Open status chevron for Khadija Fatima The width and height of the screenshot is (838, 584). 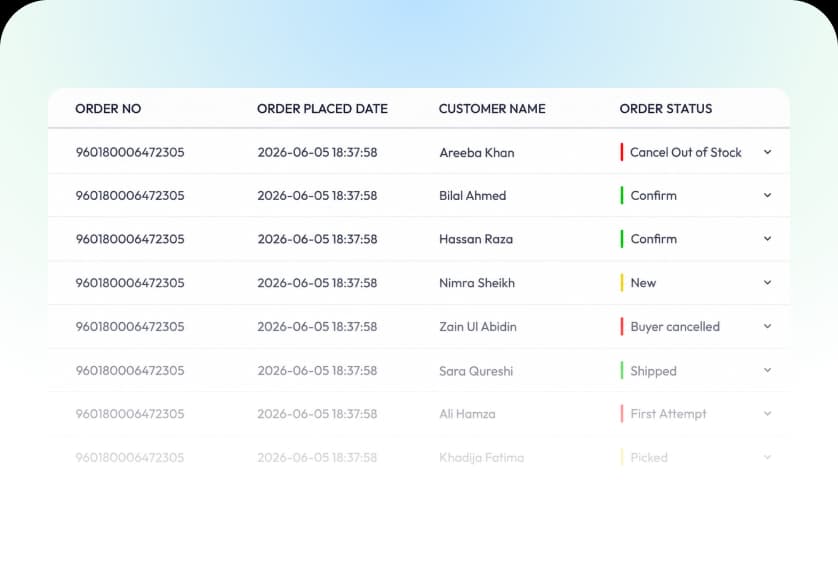click(x=767, y=457)
